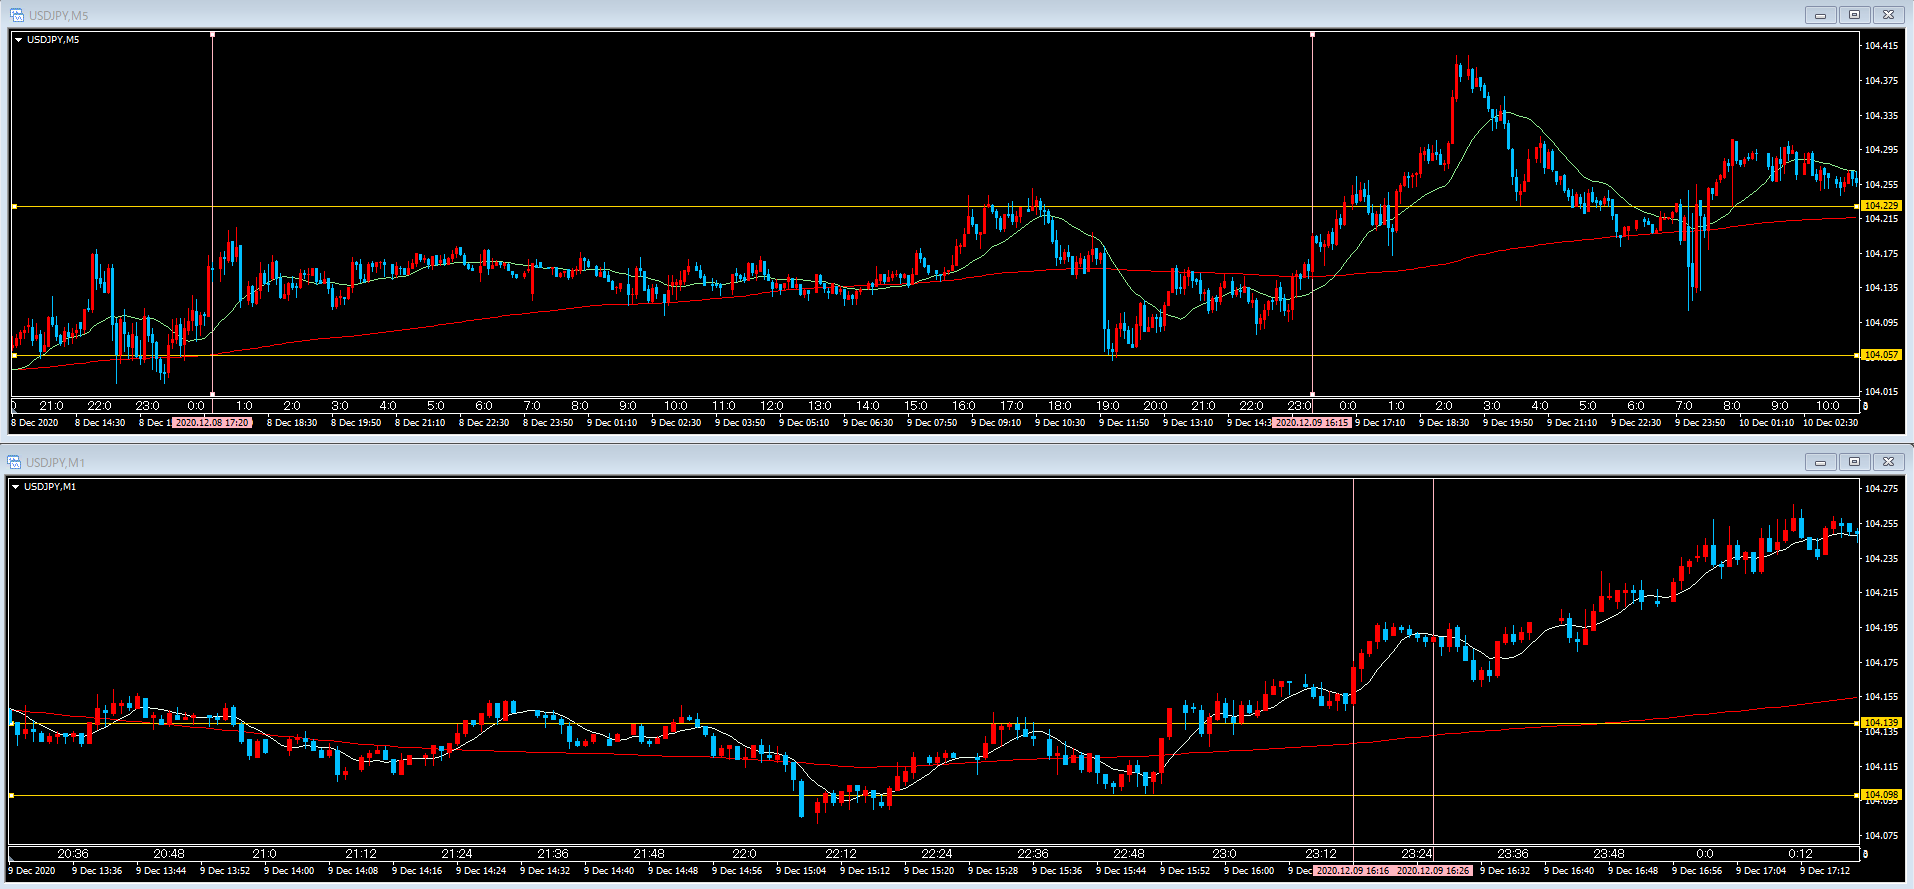This screenshot has width=1914, height=889.
Task: Restore the USDJPY,M5 chart window
Action: click(1854, 15)
